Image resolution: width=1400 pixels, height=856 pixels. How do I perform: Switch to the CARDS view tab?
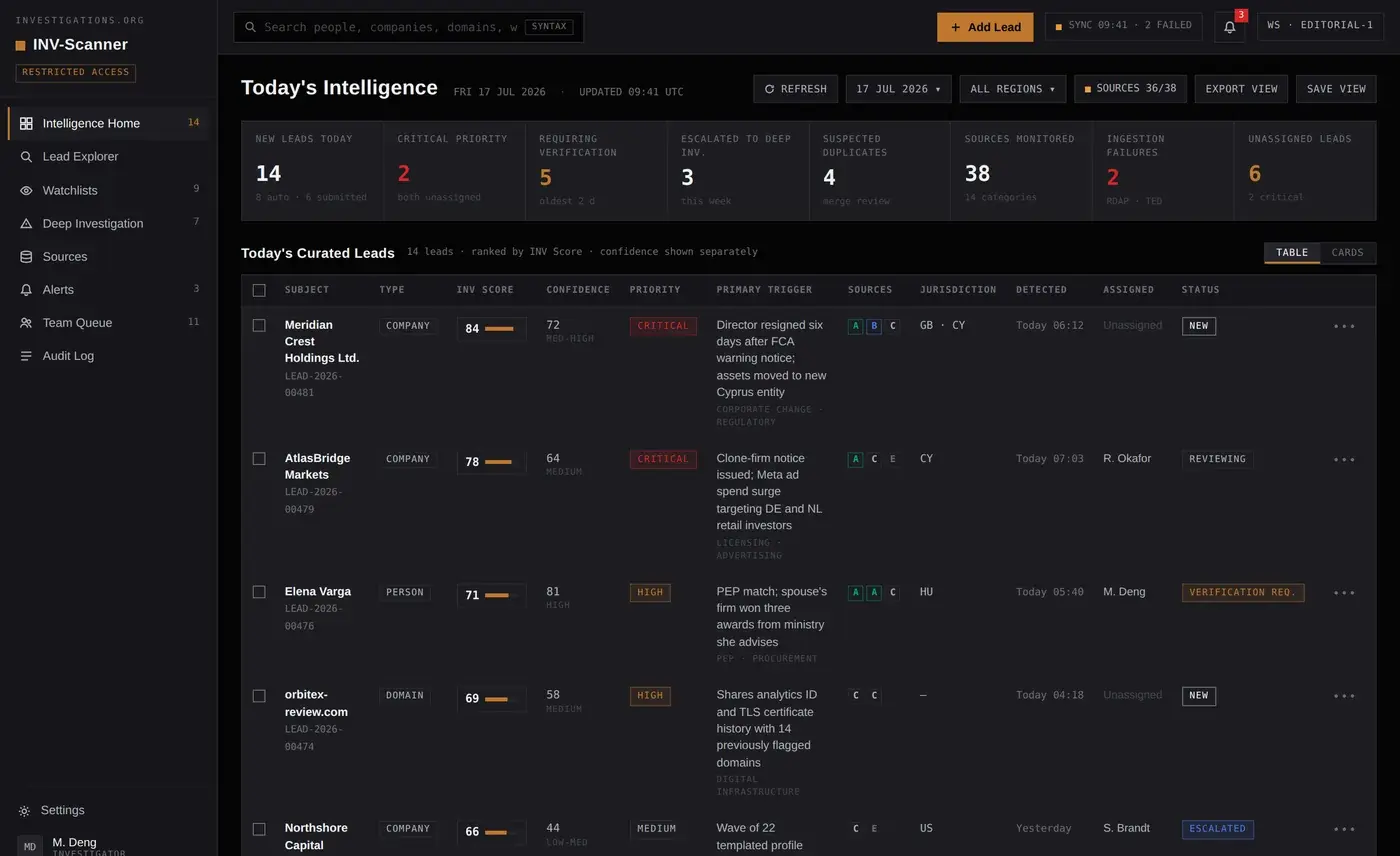(x=1347, y=253)
